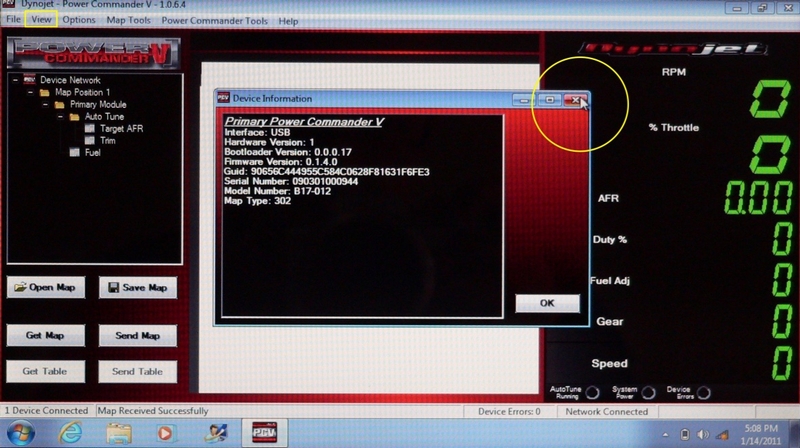Click the Save Map disk icon
800x448 pixels.
pyautogui.click(x=113, y=288)
